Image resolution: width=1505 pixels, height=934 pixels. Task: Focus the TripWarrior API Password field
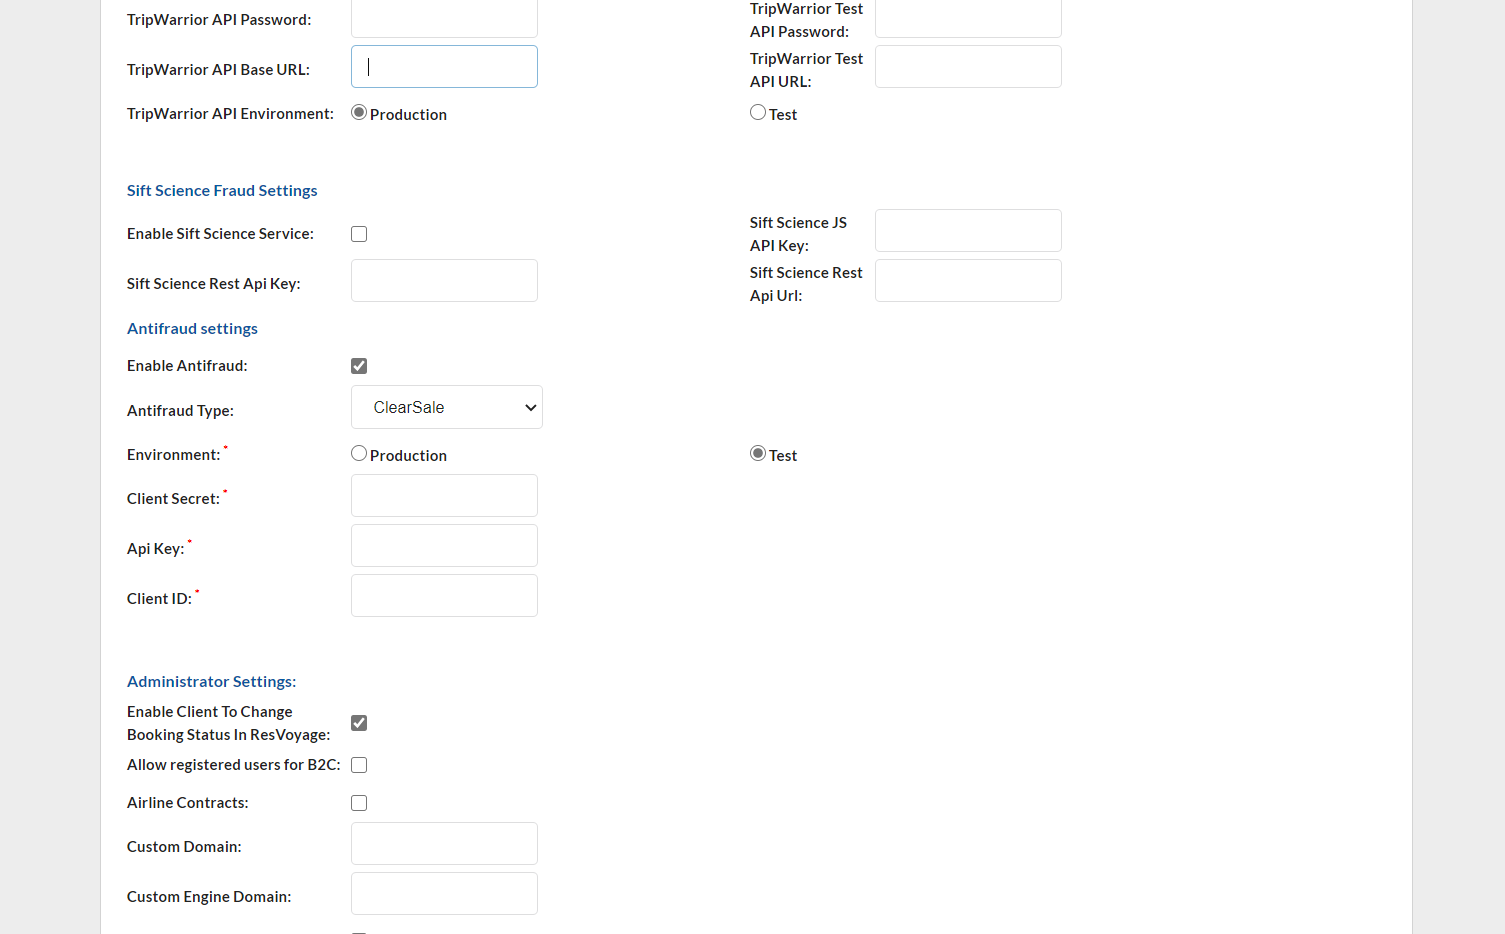(444, 19)
